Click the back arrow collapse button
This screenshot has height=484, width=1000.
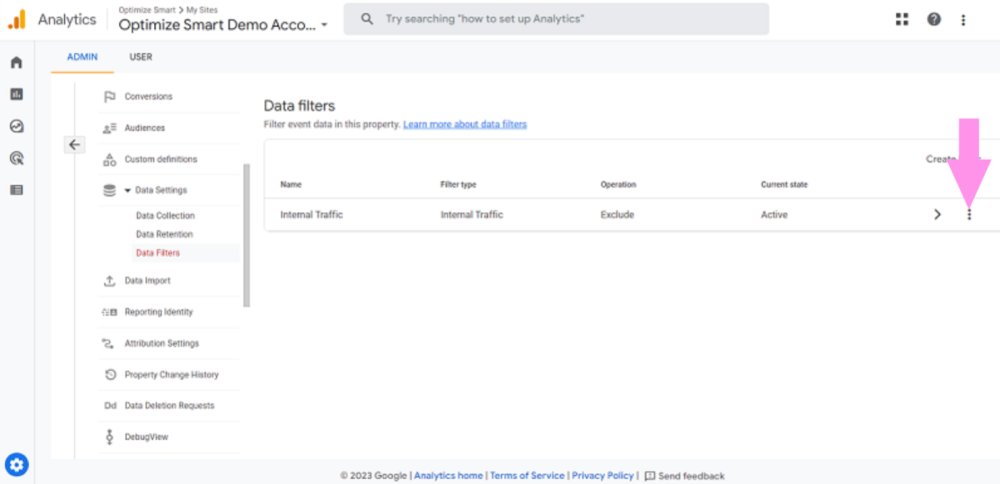pos(75,144)
